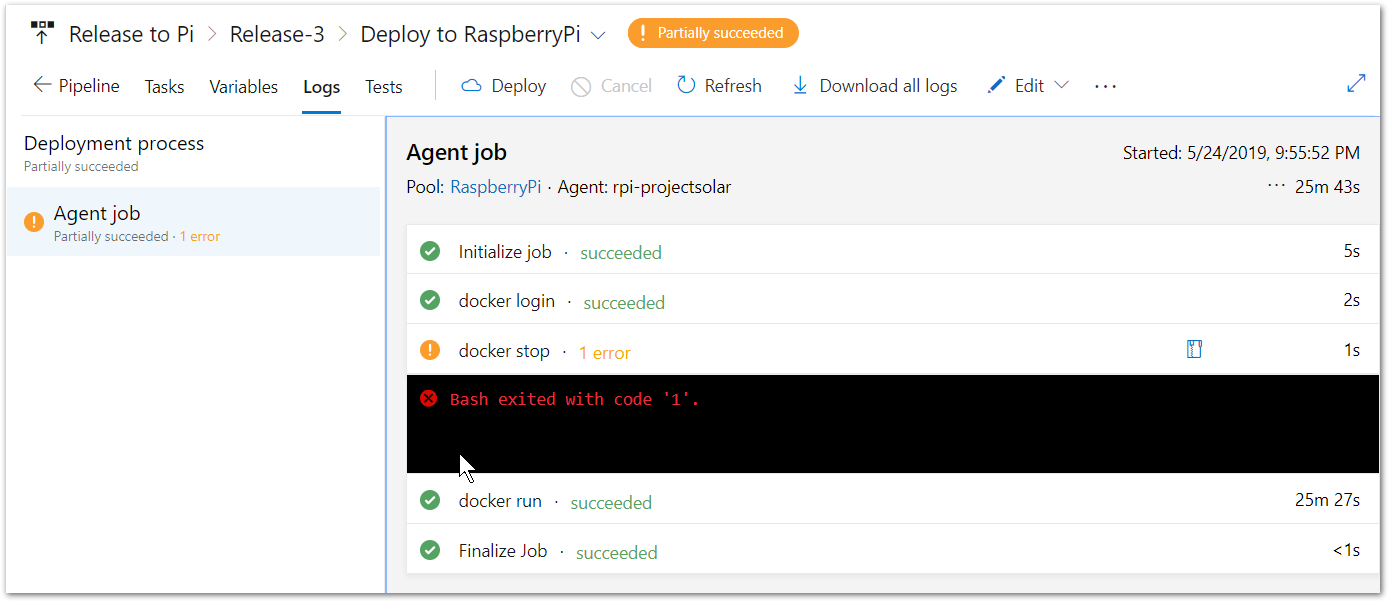Screen dimensions: 1389x602
Task: Click the green check icon for Initialize job
Action: pos(430,251)
